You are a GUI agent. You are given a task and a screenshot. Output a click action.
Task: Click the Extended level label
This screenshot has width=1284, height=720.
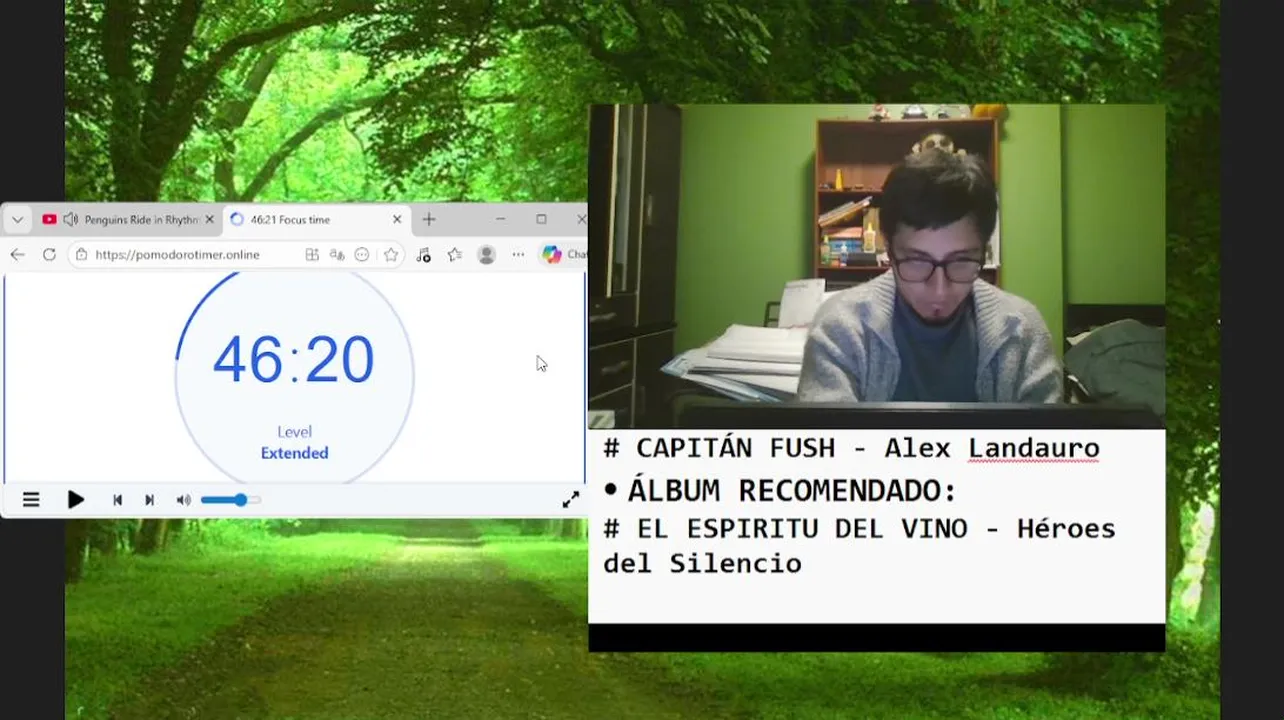point(294,453)
